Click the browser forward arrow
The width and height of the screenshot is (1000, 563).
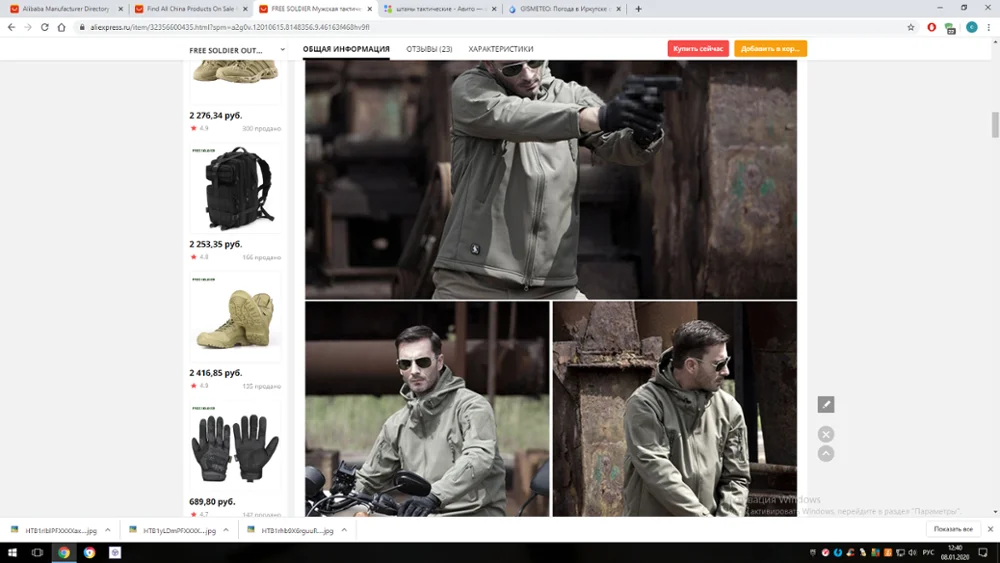(x=28, y=27)
